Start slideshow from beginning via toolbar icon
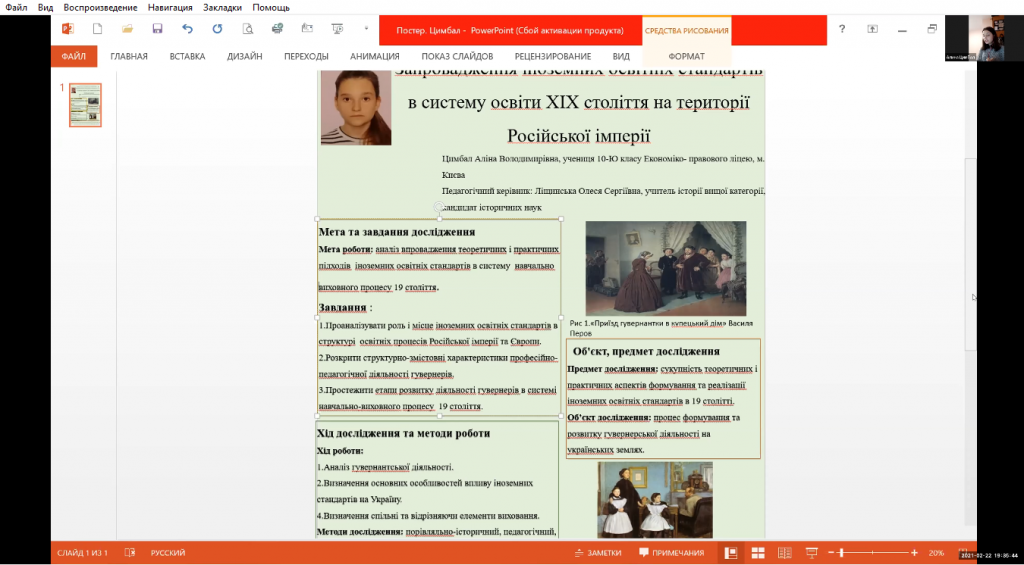 pyautogui.click(x=338, y=29)
